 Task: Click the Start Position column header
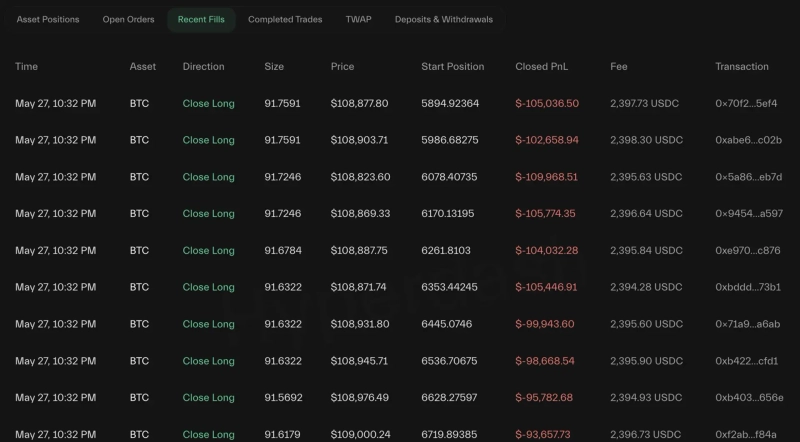click(452, 67)
